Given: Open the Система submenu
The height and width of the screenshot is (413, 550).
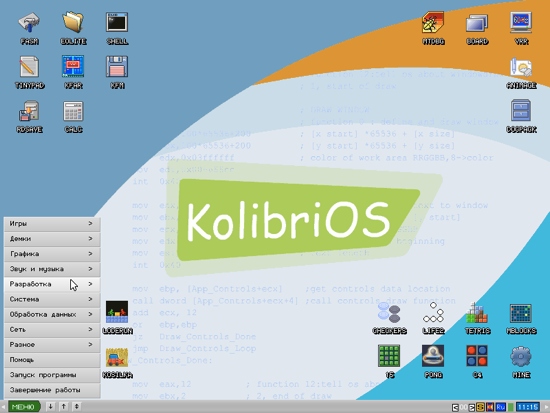Looking at the screenshot, I should coord(52,299).
